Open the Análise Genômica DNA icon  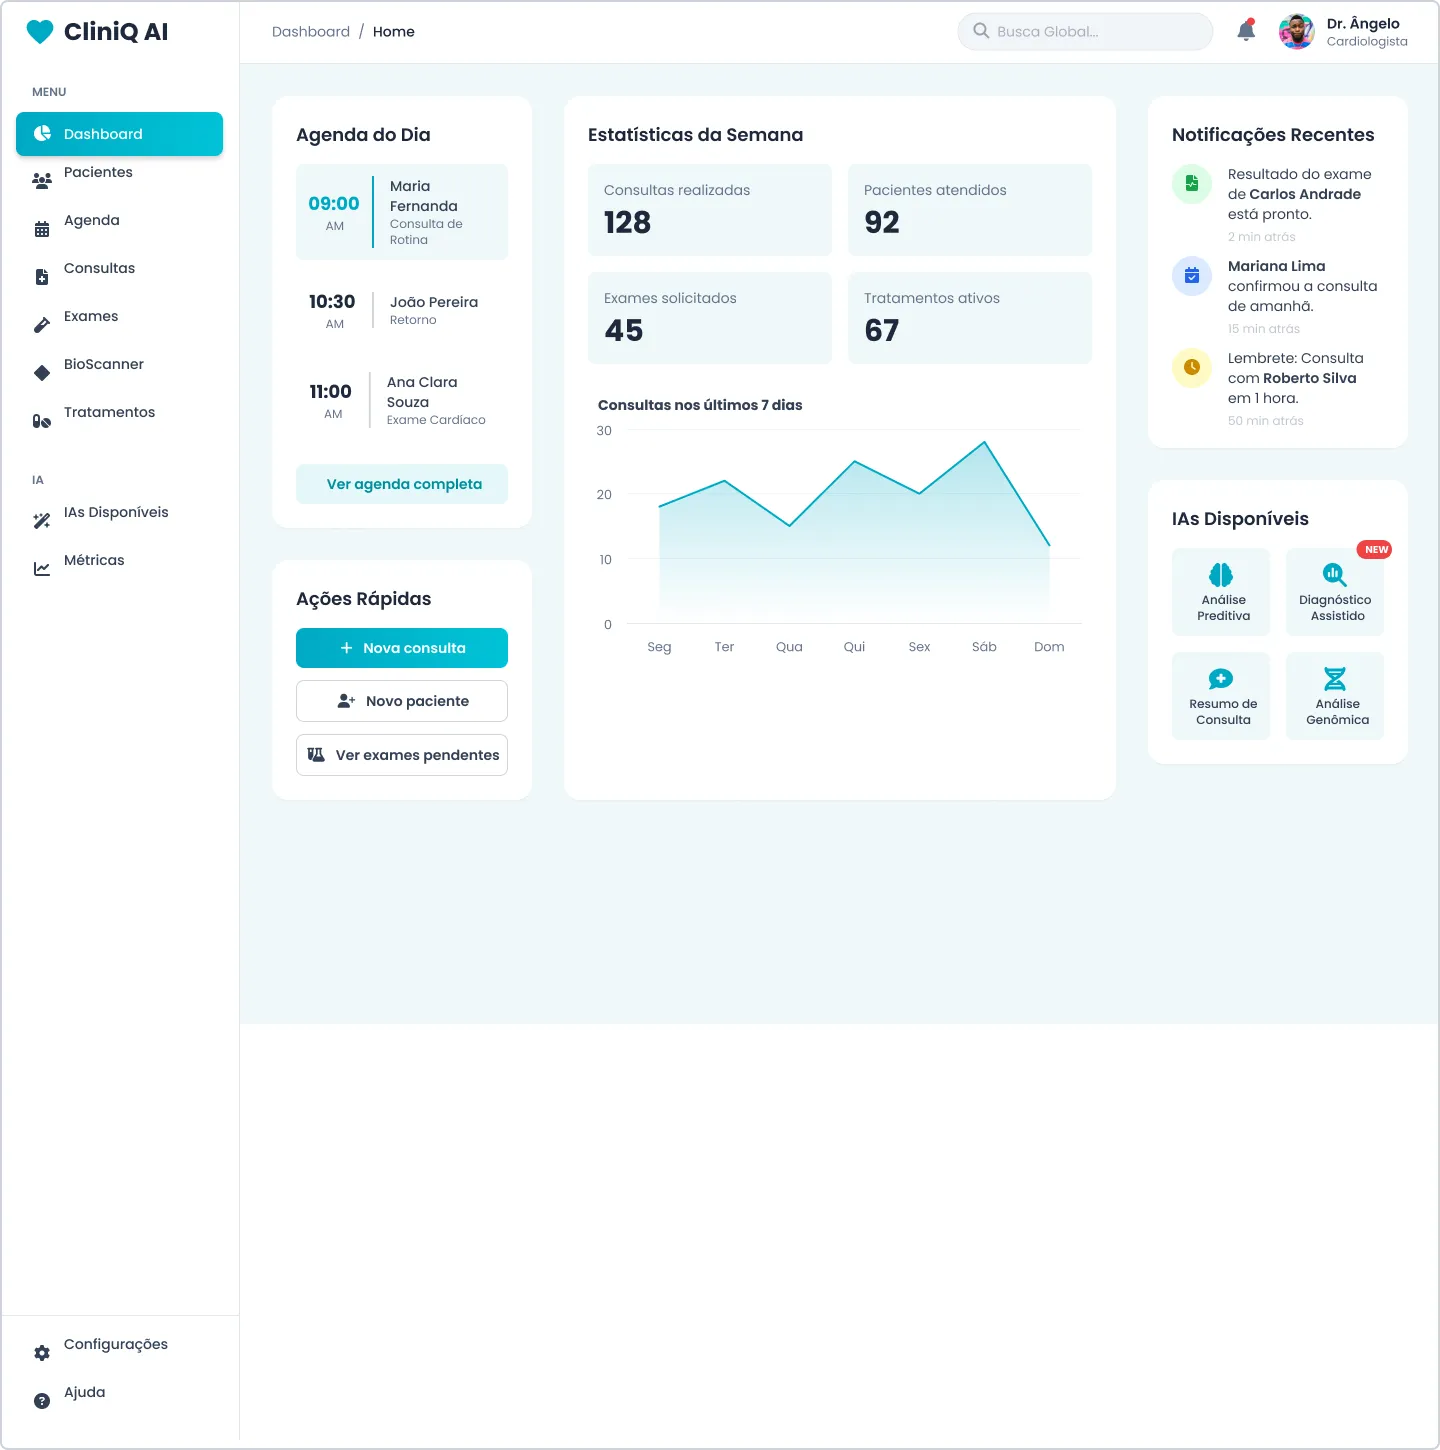point(1334,679)
